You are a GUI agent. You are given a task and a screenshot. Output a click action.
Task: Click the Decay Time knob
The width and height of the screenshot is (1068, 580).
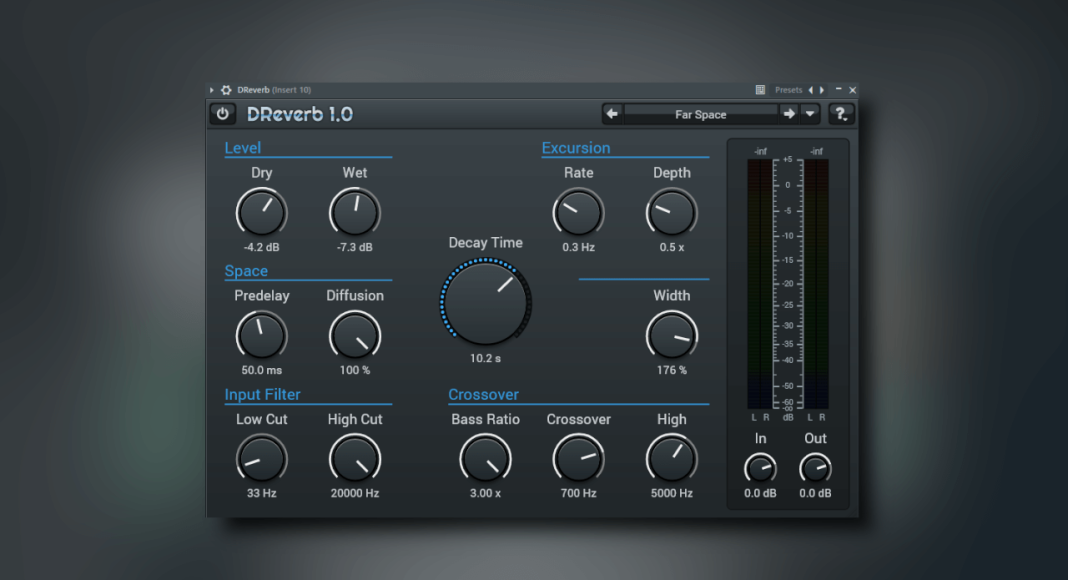point(485,301)
